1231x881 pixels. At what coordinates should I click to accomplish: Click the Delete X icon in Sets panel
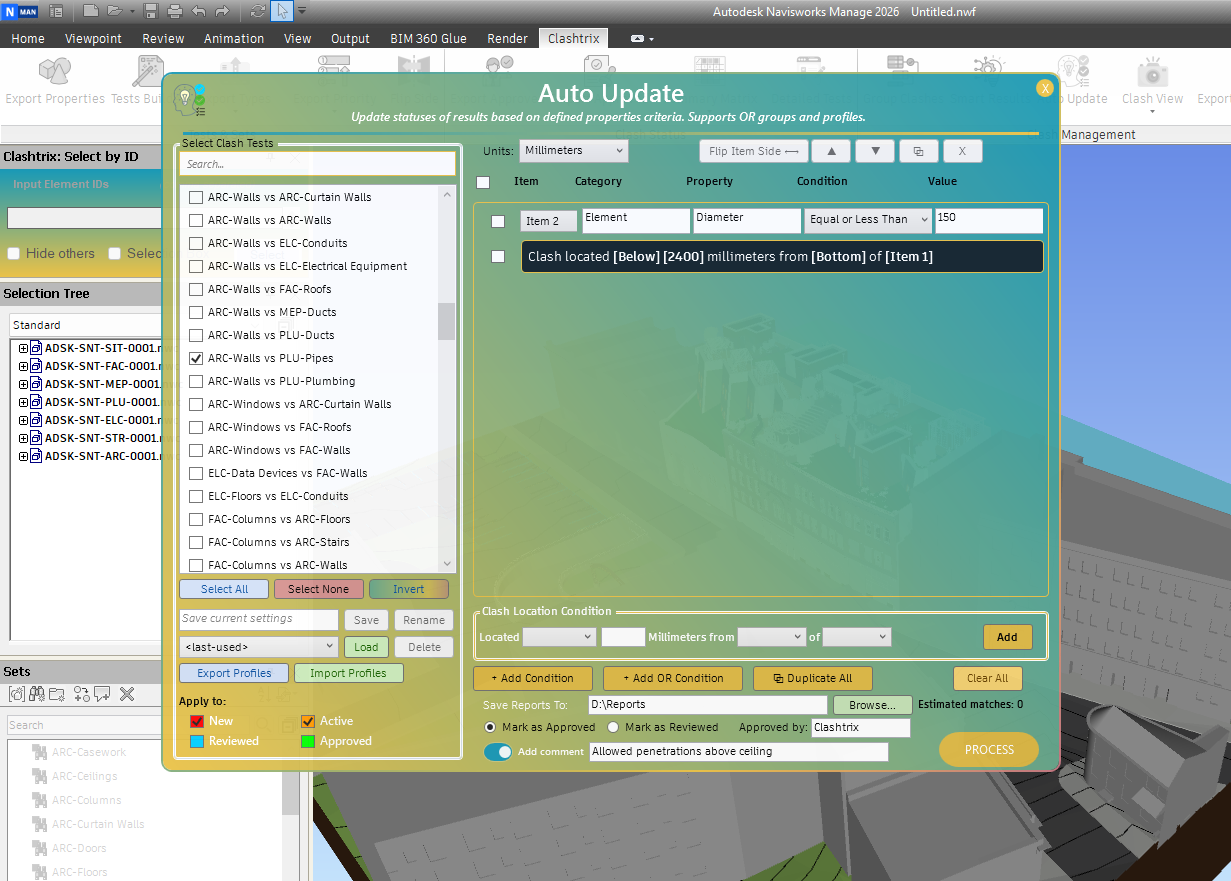127,694
